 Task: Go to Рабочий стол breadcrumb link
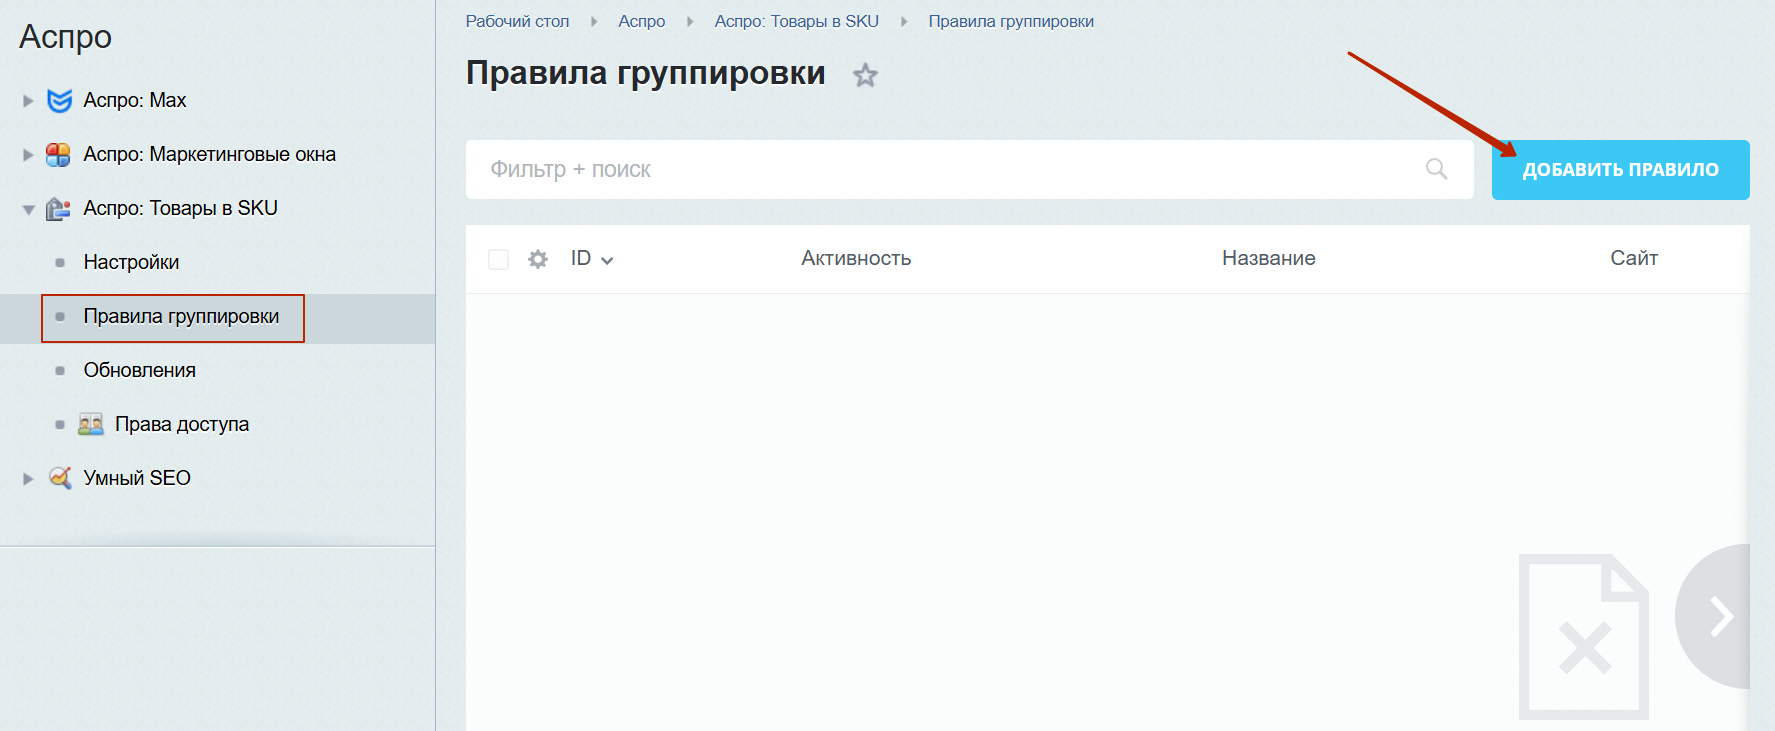pyautogui.click(x=517, y=21)
